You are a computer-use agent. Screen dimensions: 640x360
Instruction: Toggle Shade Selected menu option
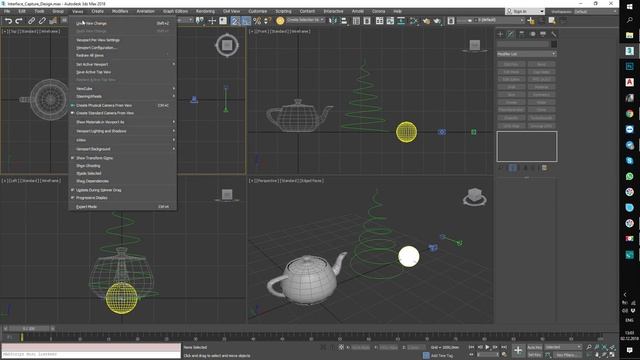[122, 173]
